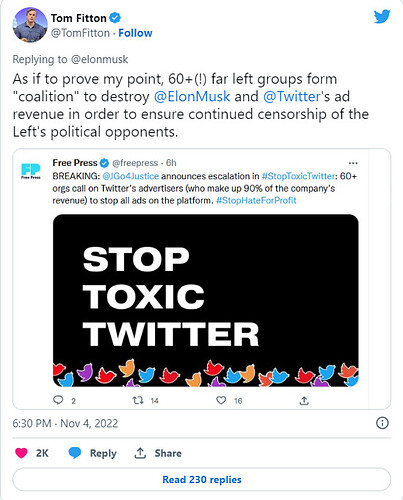Open the tweet info circle icon

(x=382, y=423)
